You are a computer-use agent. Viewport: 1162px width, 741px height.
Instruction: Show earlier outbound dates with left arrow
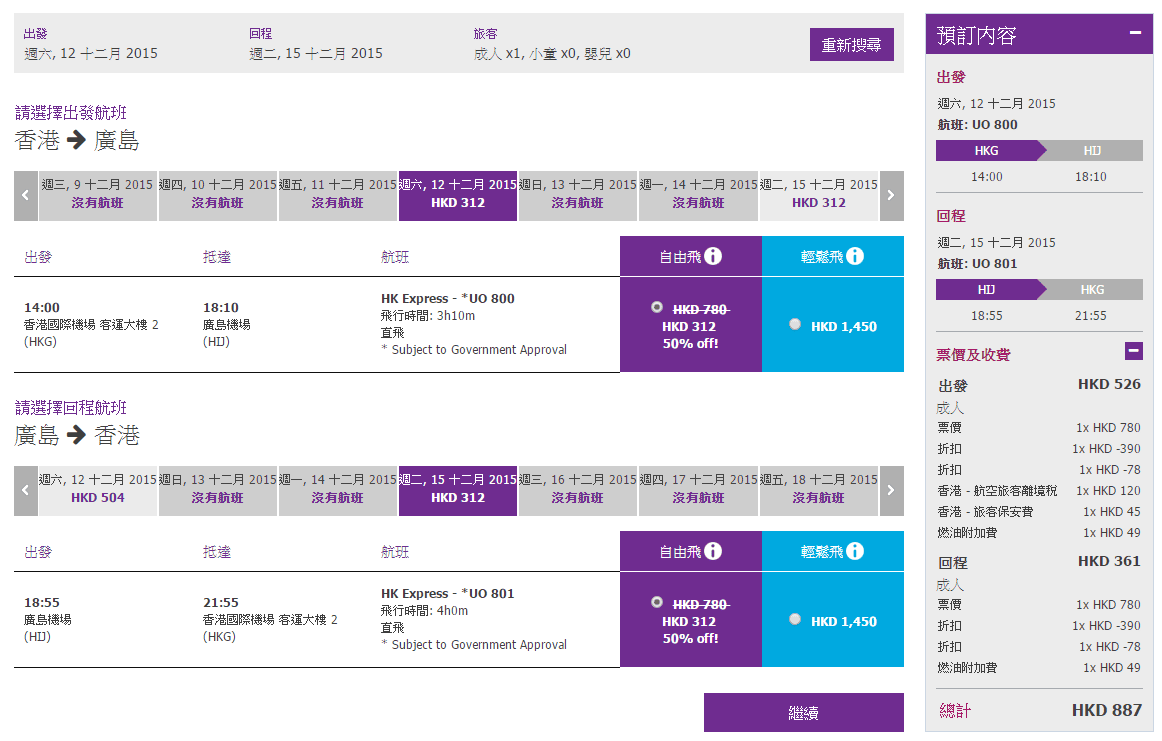click(26, 196)
